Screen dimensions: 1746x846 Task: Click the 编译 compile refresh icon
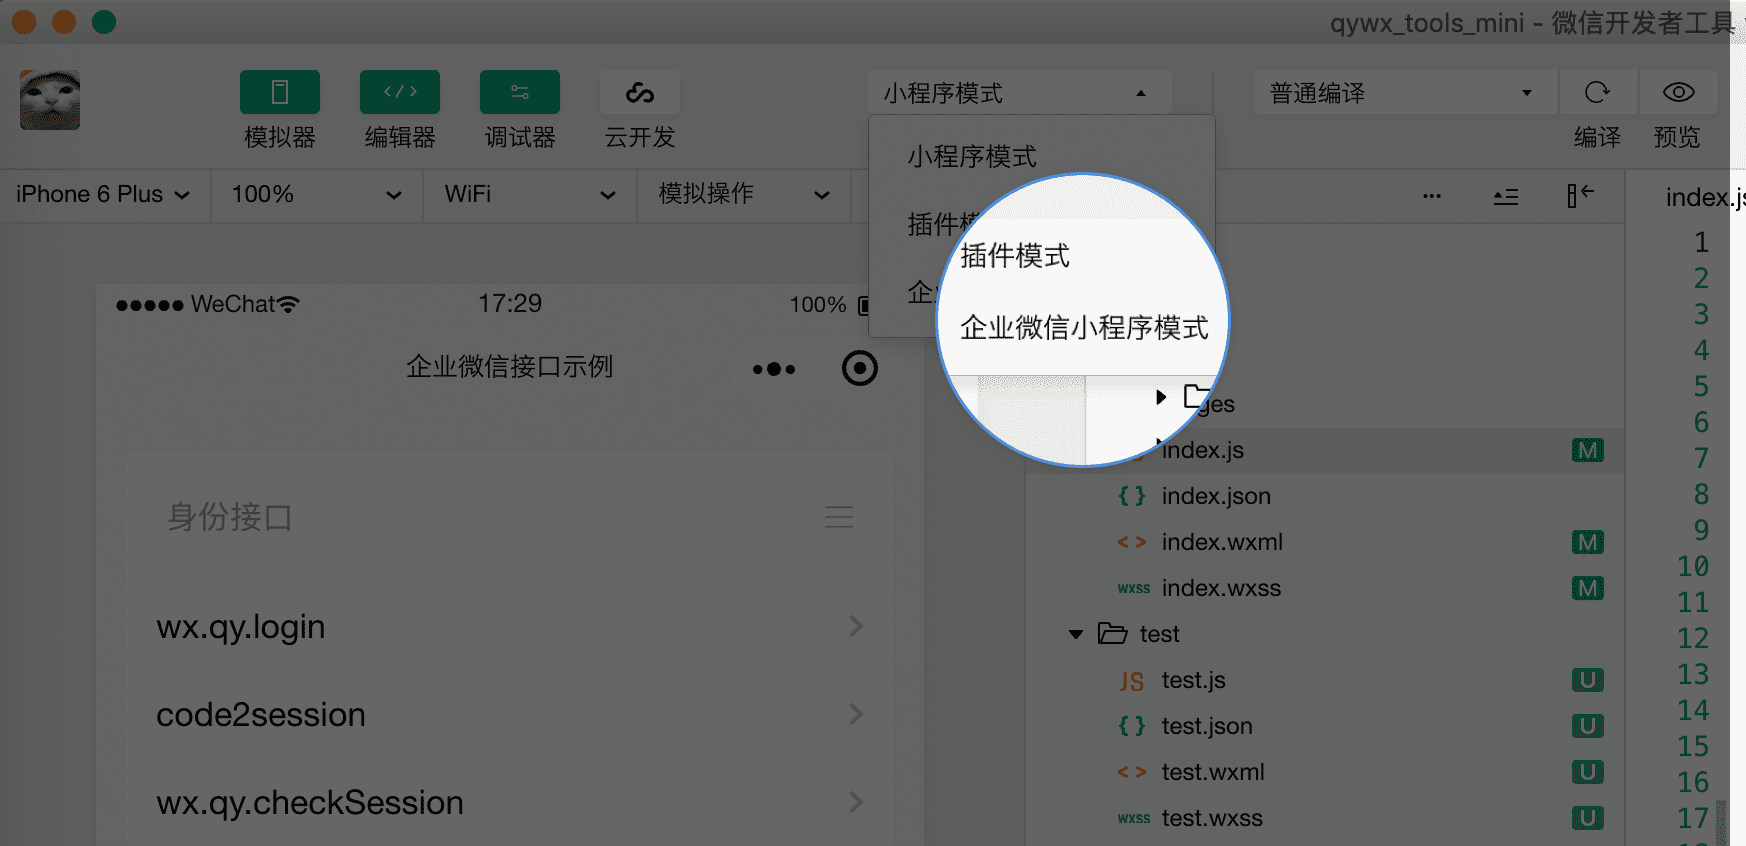[1597, 92]
